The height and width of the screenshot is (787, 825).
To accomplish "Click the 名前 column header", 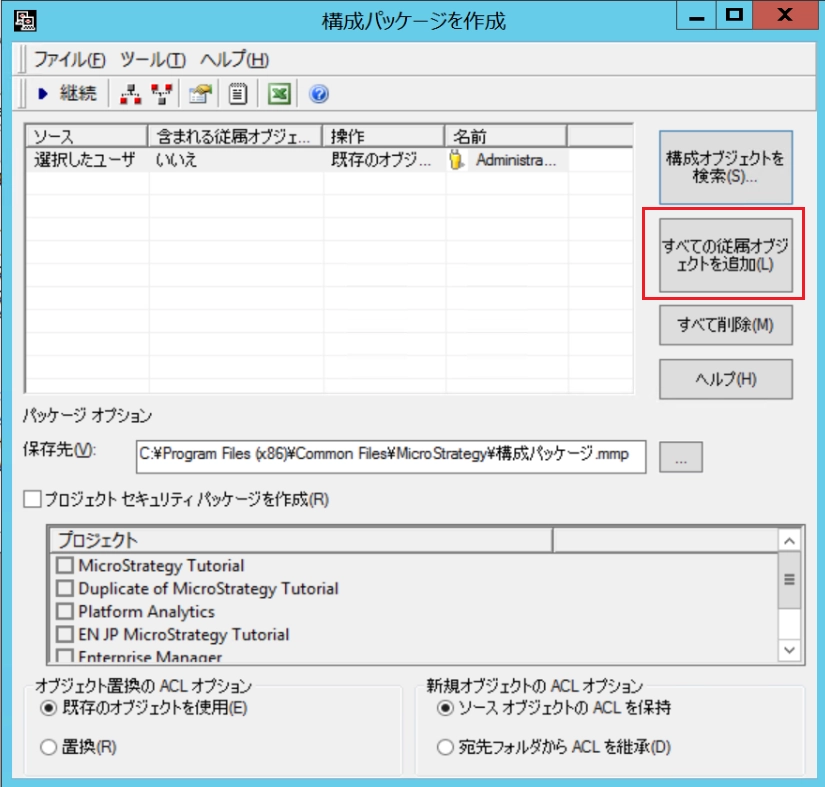I will coord(506,136).
